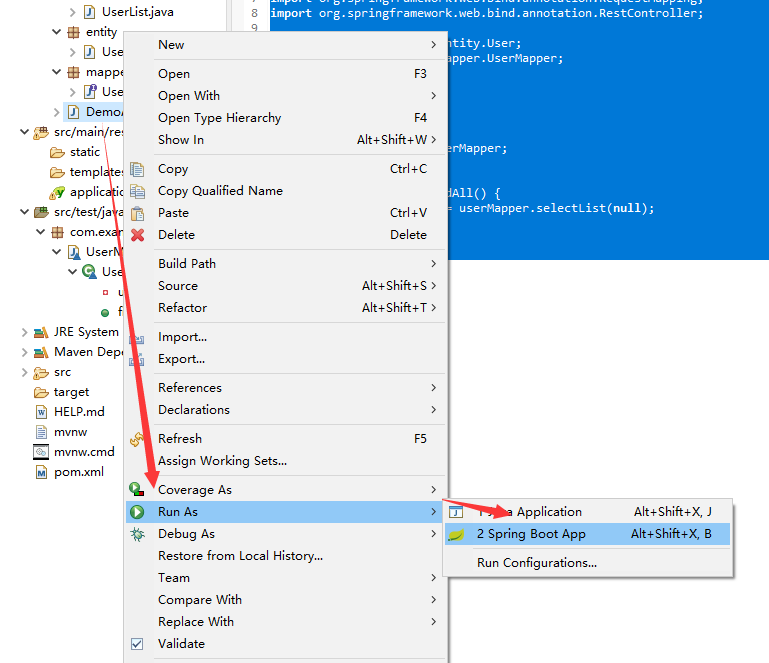
Task: Click the static folder icon
Action: tap(57, 153)
